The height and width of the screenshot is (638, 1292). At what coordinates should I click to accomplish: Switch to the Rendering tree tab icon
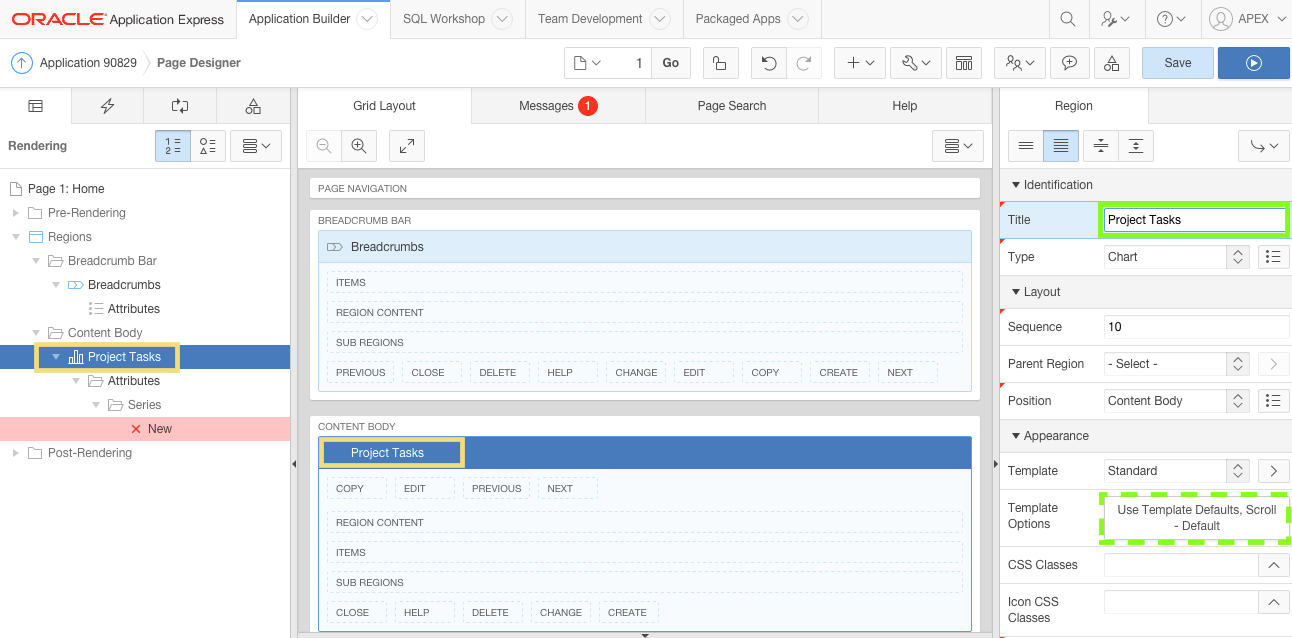(35, 106)
